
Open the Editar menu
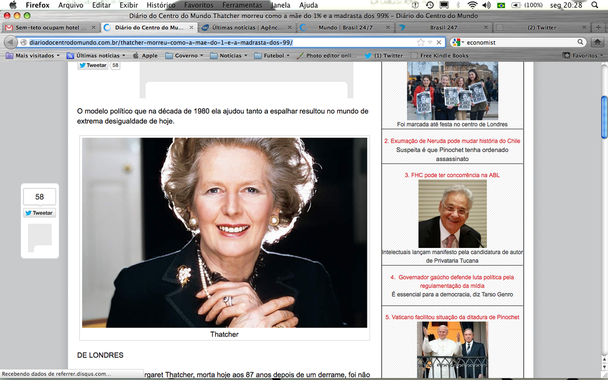tap(101, 5)
